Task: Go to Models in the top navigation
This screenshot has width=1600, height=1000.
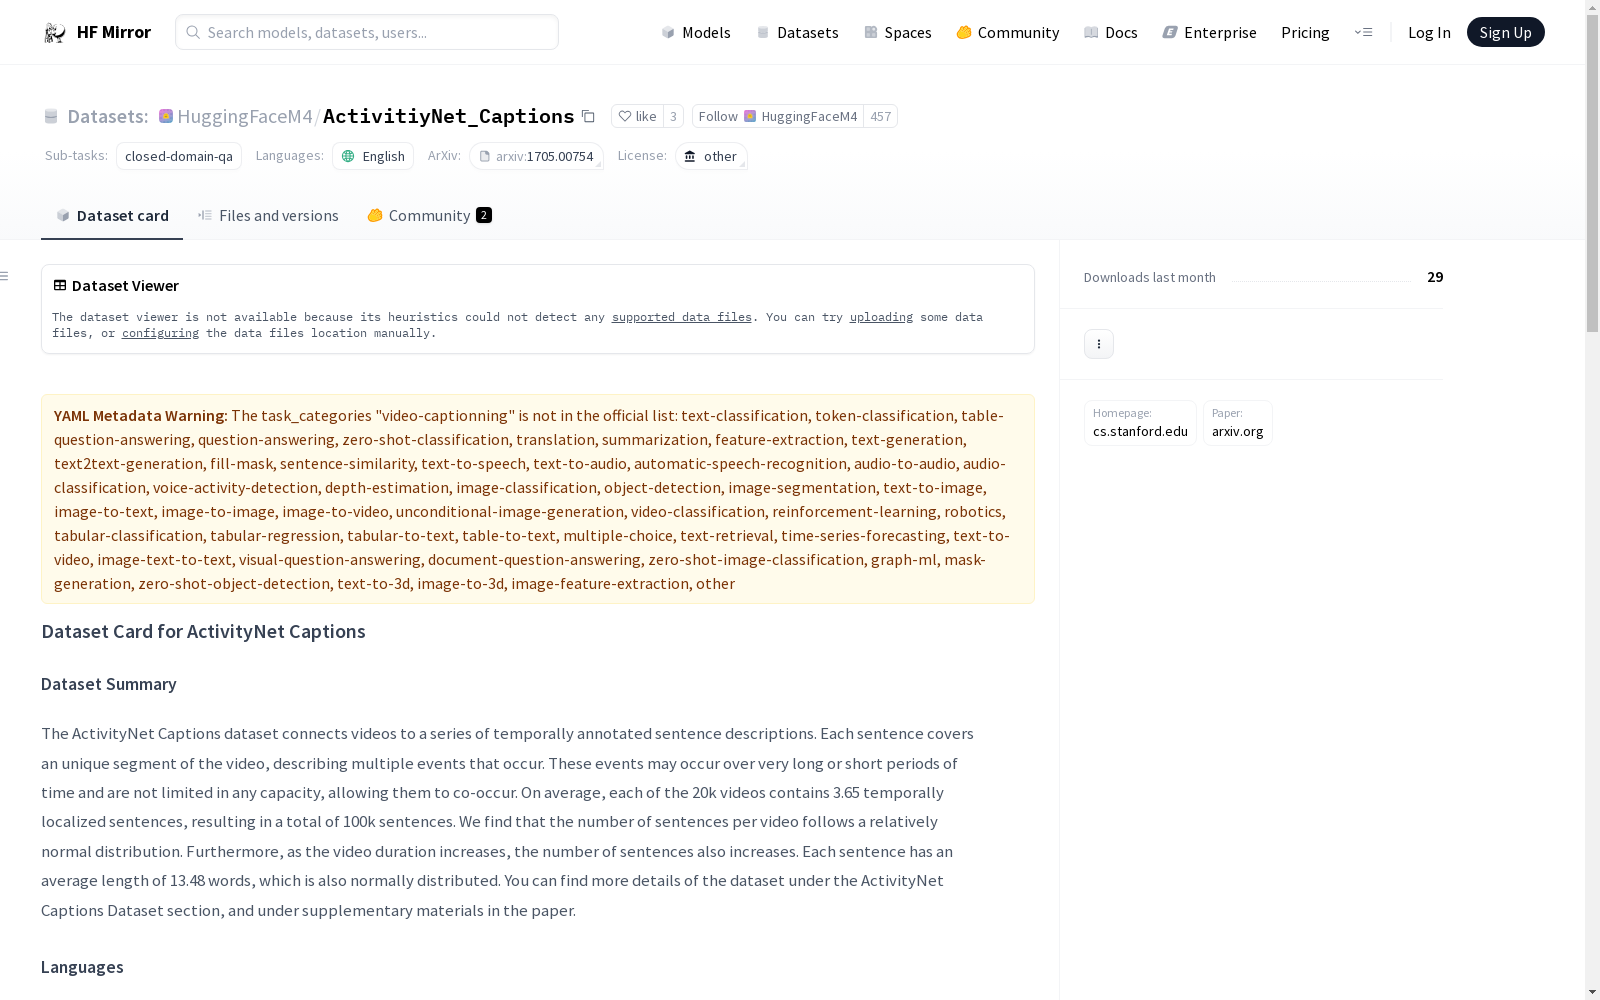Action: (696, 32)
